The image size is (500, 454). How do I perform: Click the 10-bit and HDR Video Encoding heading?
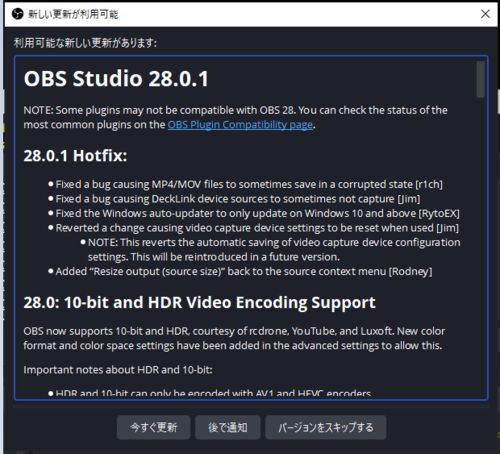(x=199, y=303)
